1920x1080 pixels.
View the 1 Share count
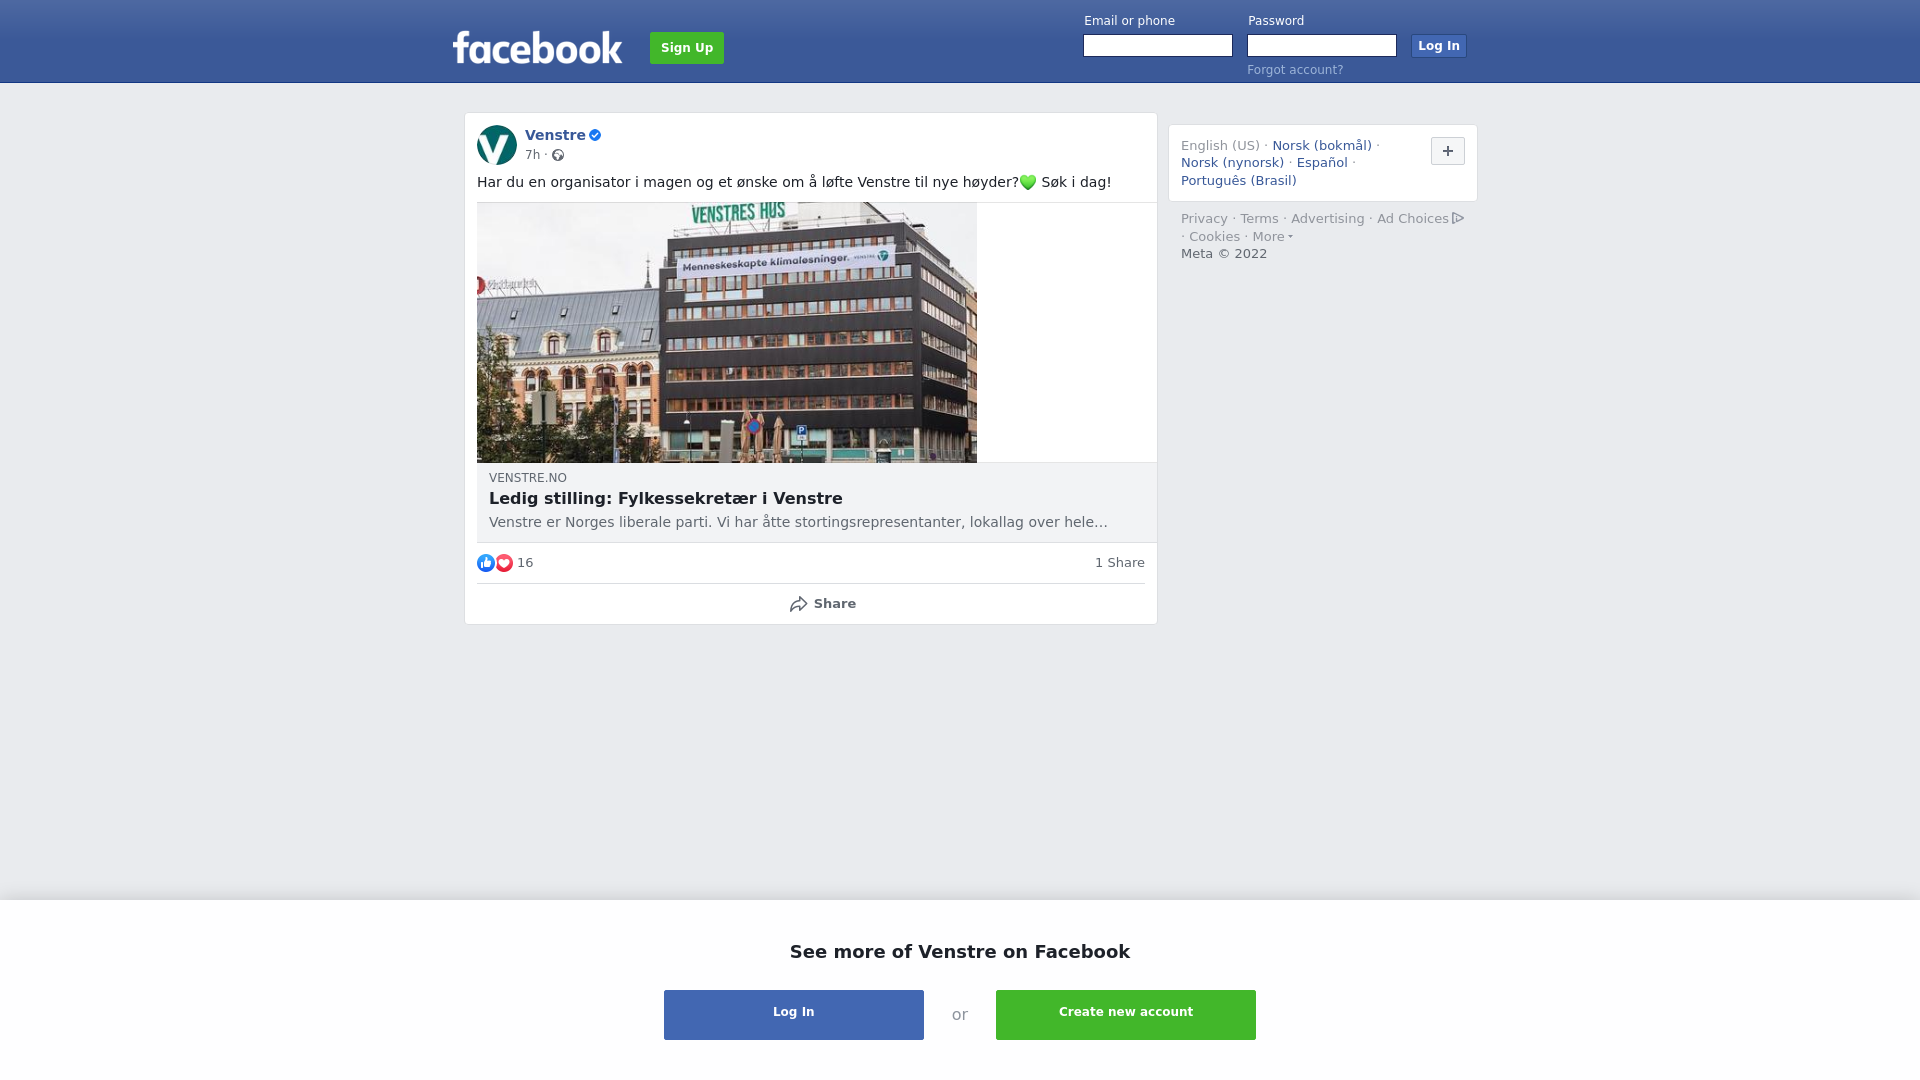pyautogui.click(x=1120, y=563)
